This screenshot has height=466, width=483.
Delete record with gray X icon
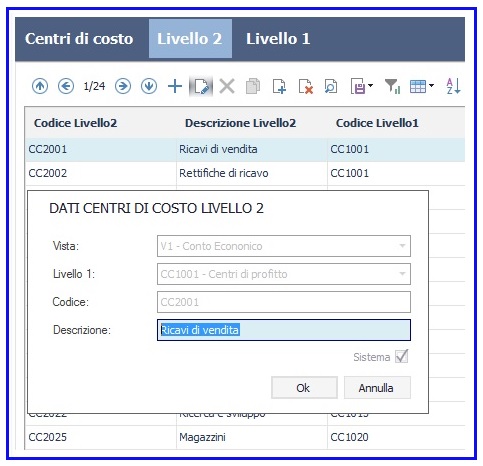coord(227,86)
